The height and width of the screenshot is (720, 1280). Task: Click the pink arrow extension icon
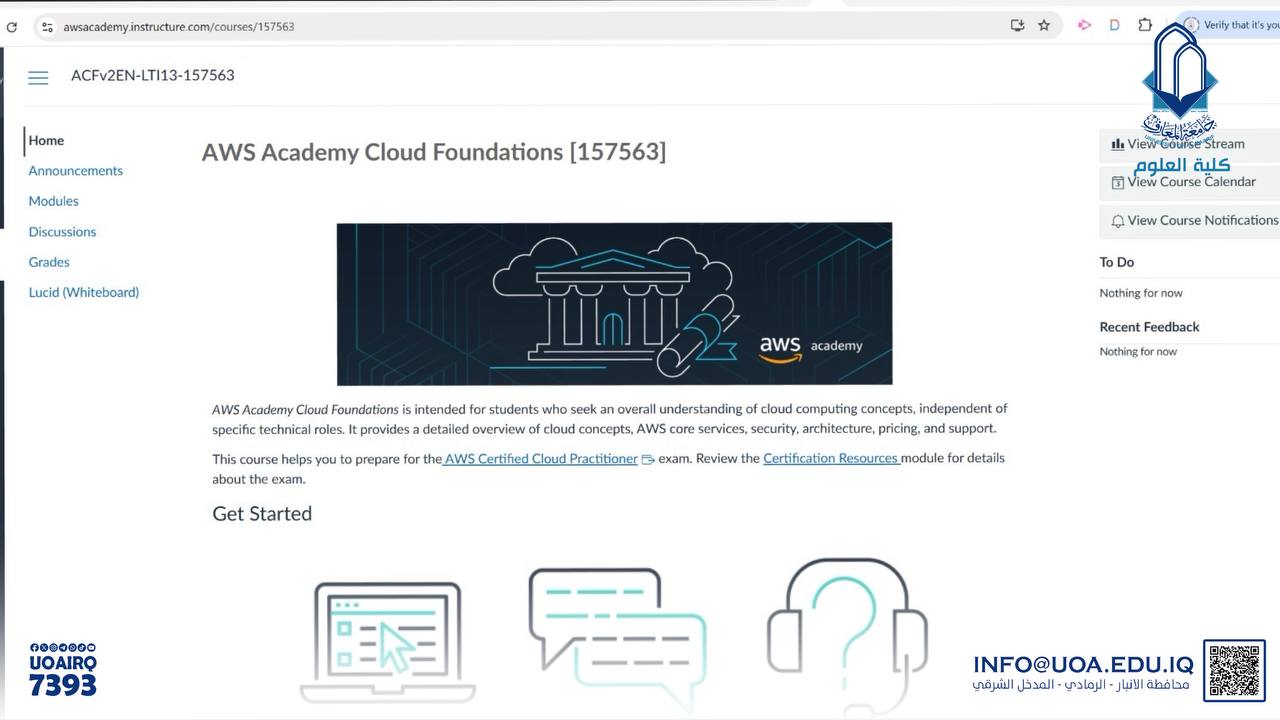point(1084,25)
